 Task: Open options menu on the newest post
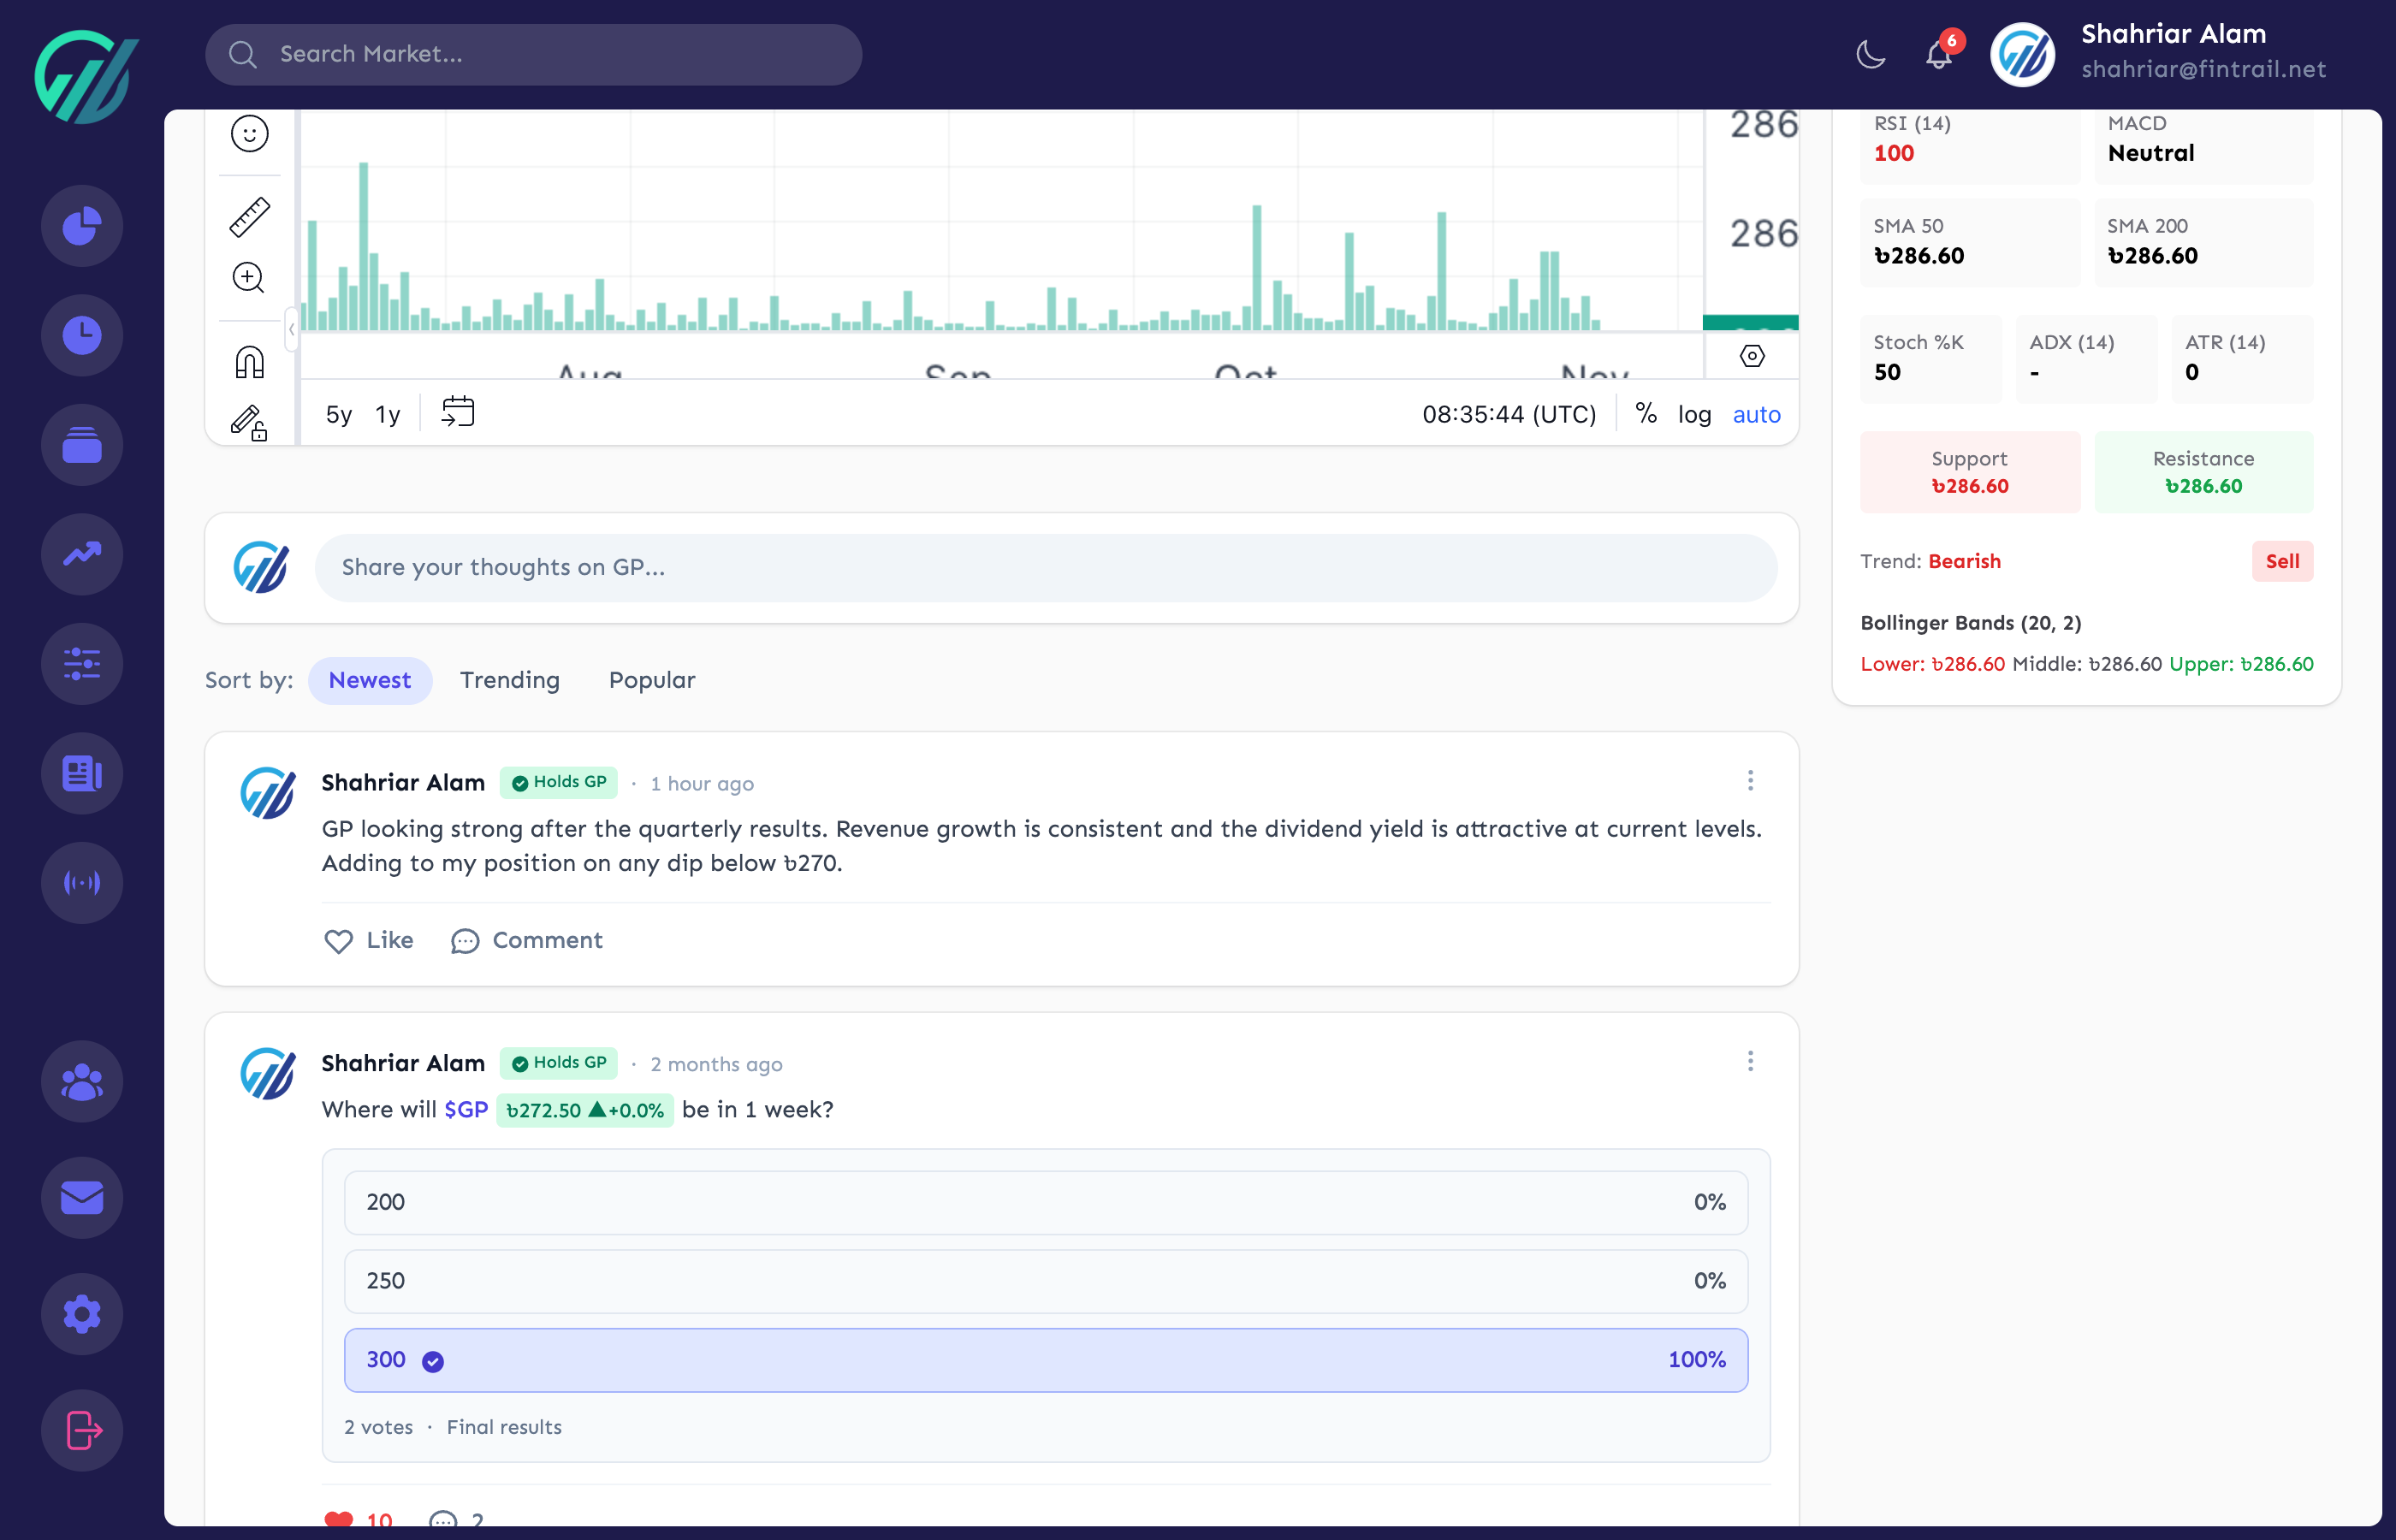[1750, 781]
